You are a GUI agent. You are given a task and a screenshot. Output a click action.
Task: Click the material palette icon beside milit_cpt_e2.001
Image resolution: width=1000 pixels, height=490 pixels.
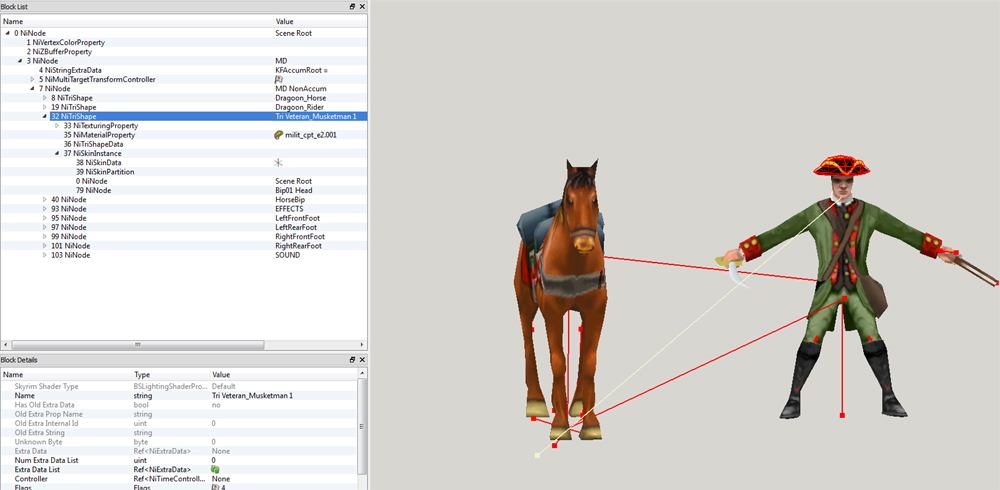point(279,135)
